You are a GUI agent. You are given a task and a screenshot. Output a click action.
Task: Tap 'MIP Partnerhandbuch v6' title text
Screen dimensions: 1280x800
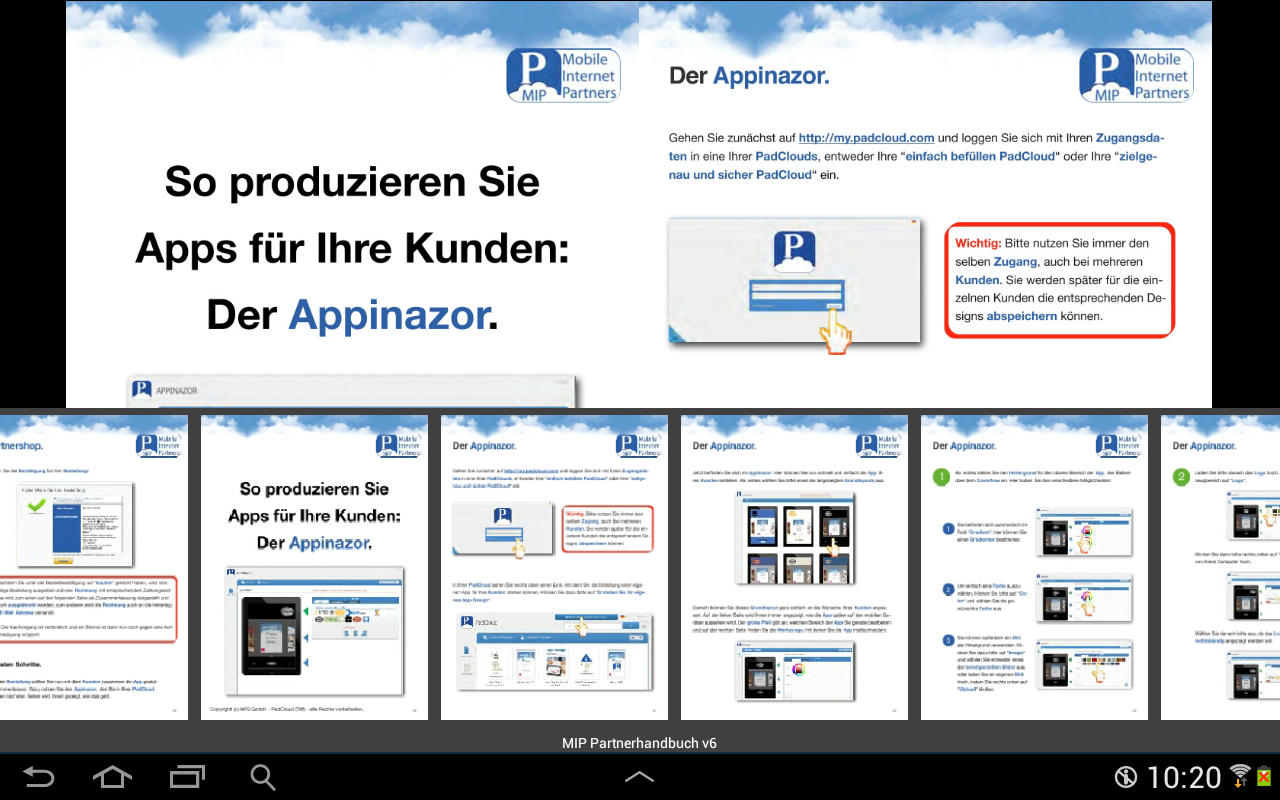[639, 743]
